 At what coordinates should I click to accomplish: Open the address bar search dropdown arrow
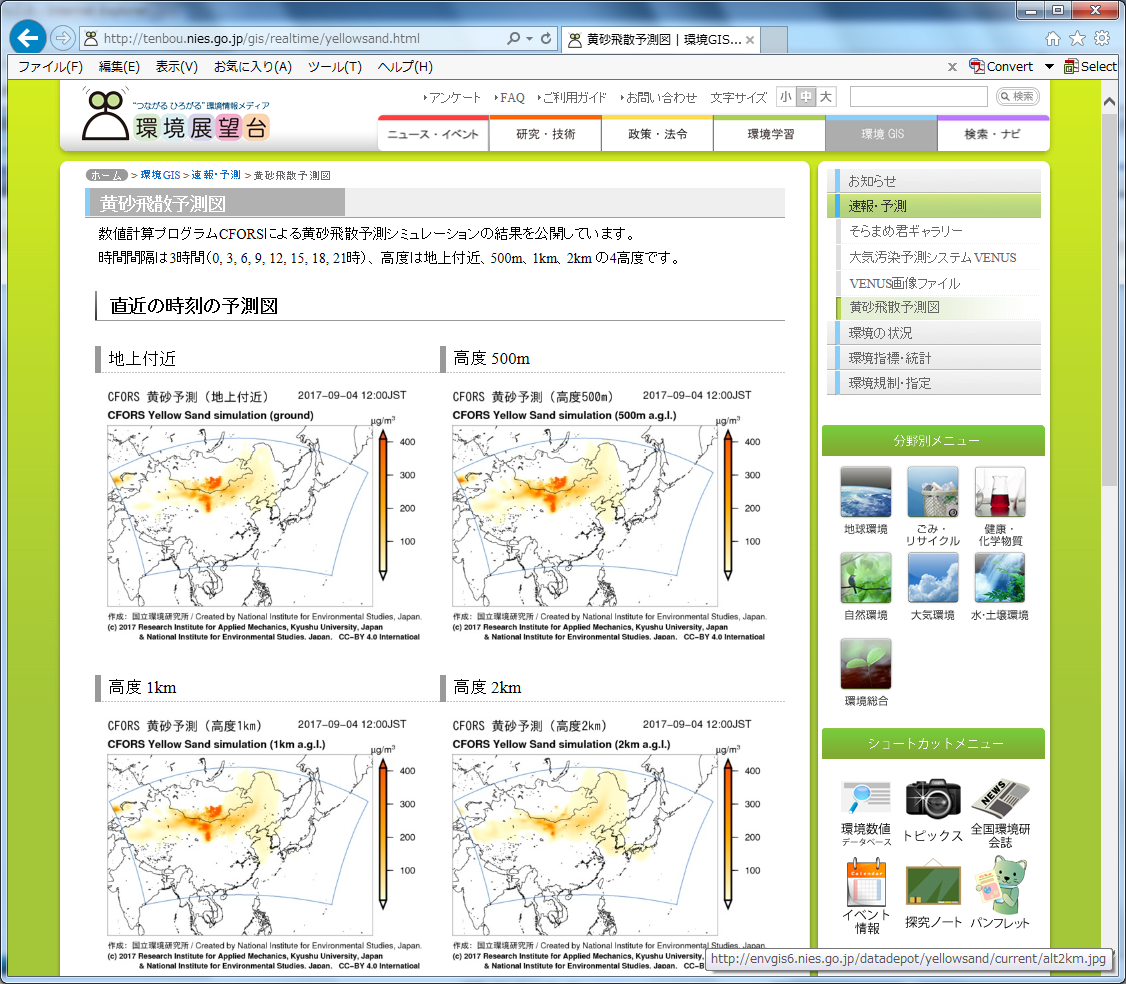pos(529,39)
